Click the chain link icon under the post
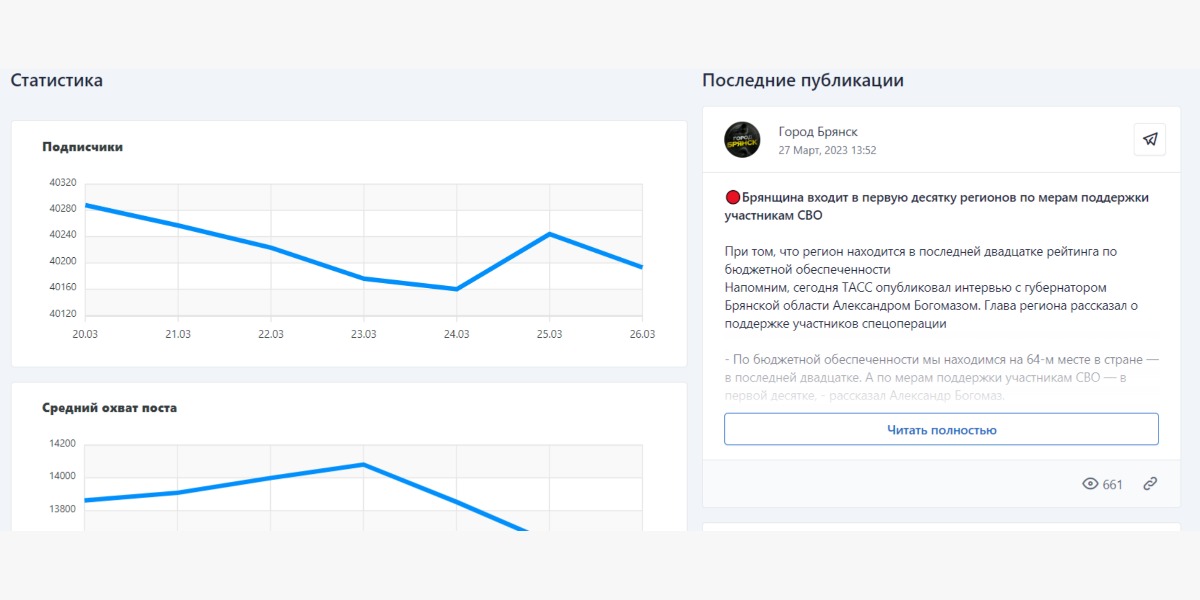1200x600 pixels. coord(1150,484)
